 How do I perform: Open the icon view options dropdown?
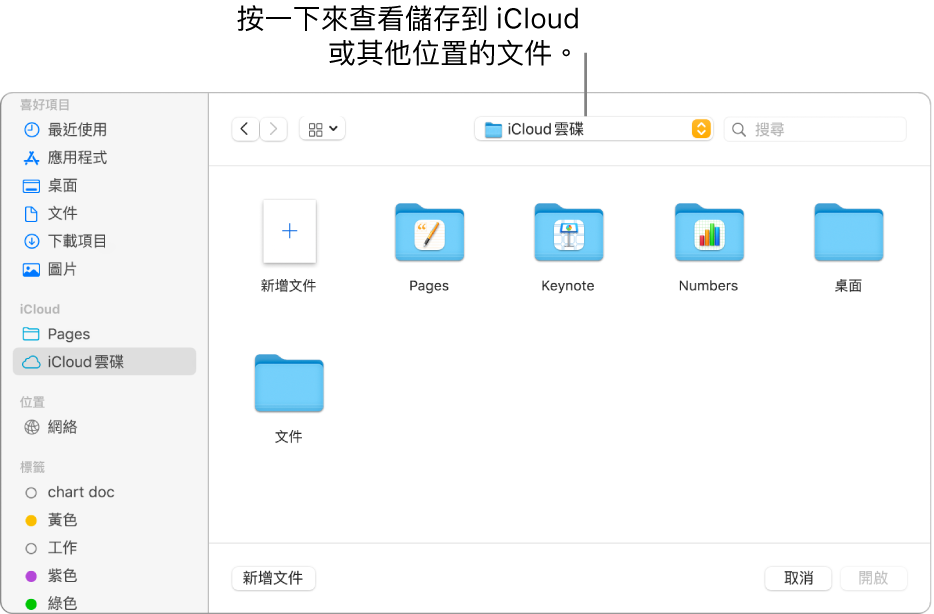(x=323, y=129)
